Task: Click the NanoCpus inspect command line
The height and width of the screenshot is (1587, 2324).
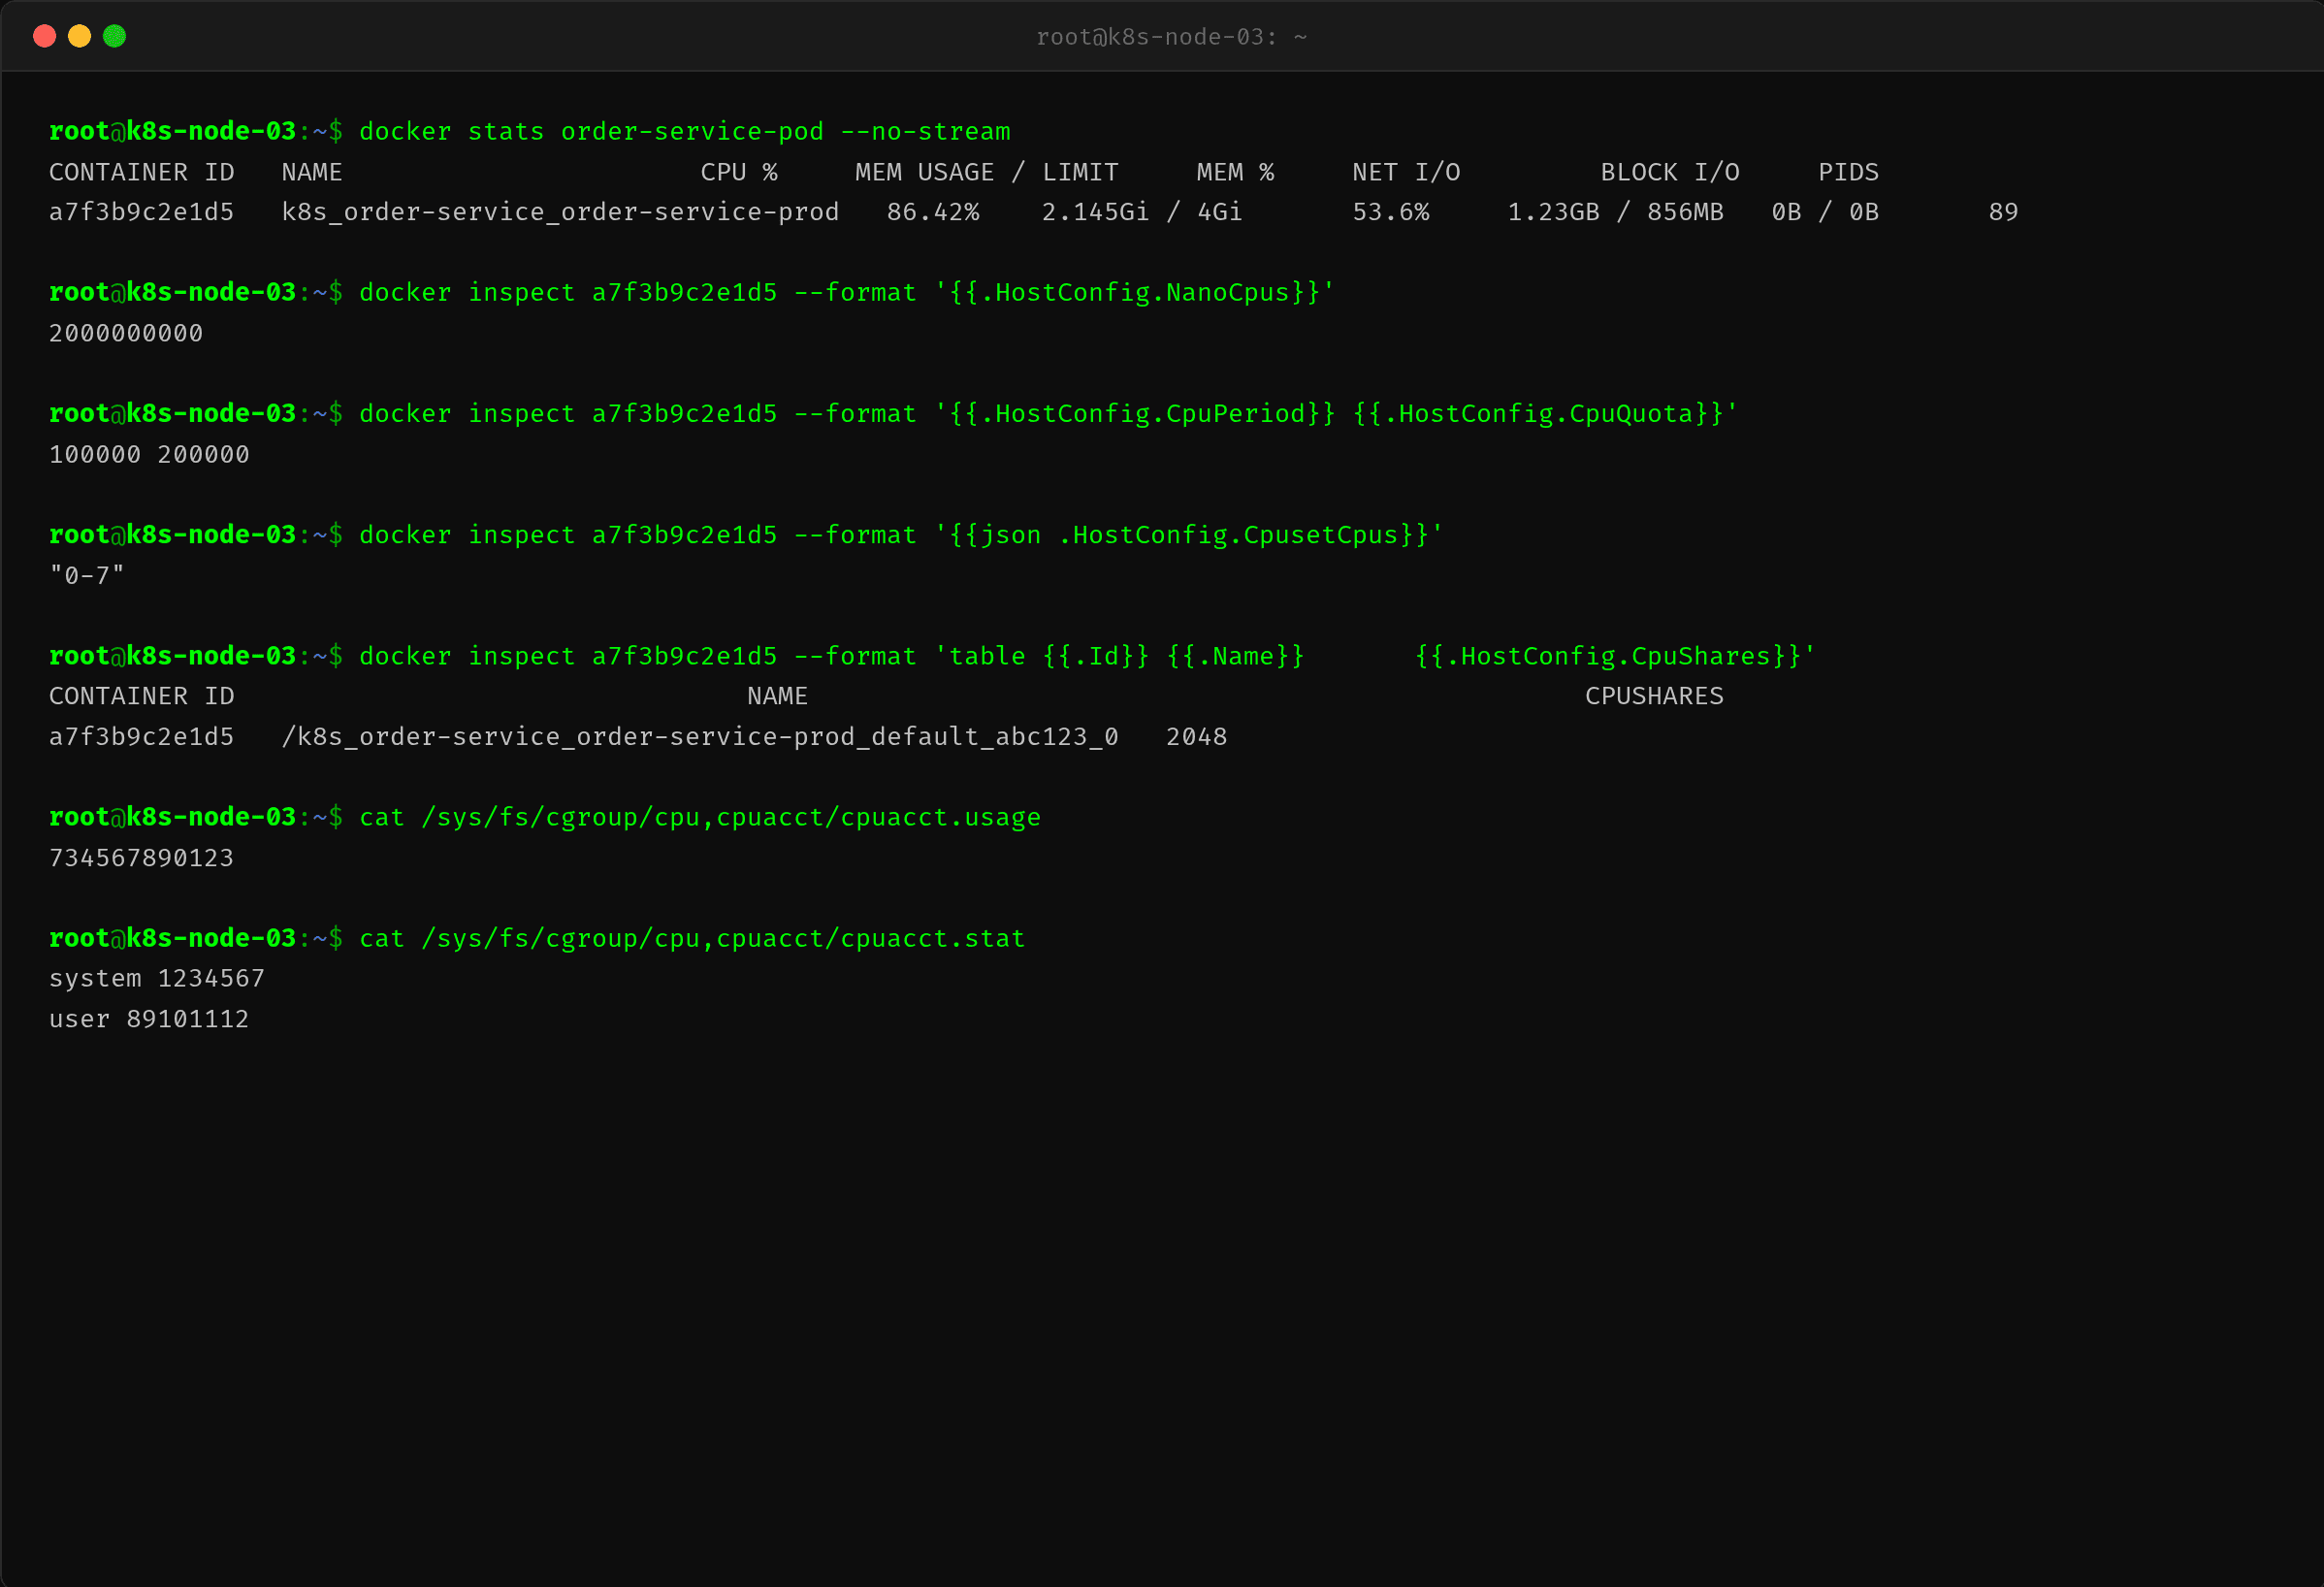Action: (846, 292)
